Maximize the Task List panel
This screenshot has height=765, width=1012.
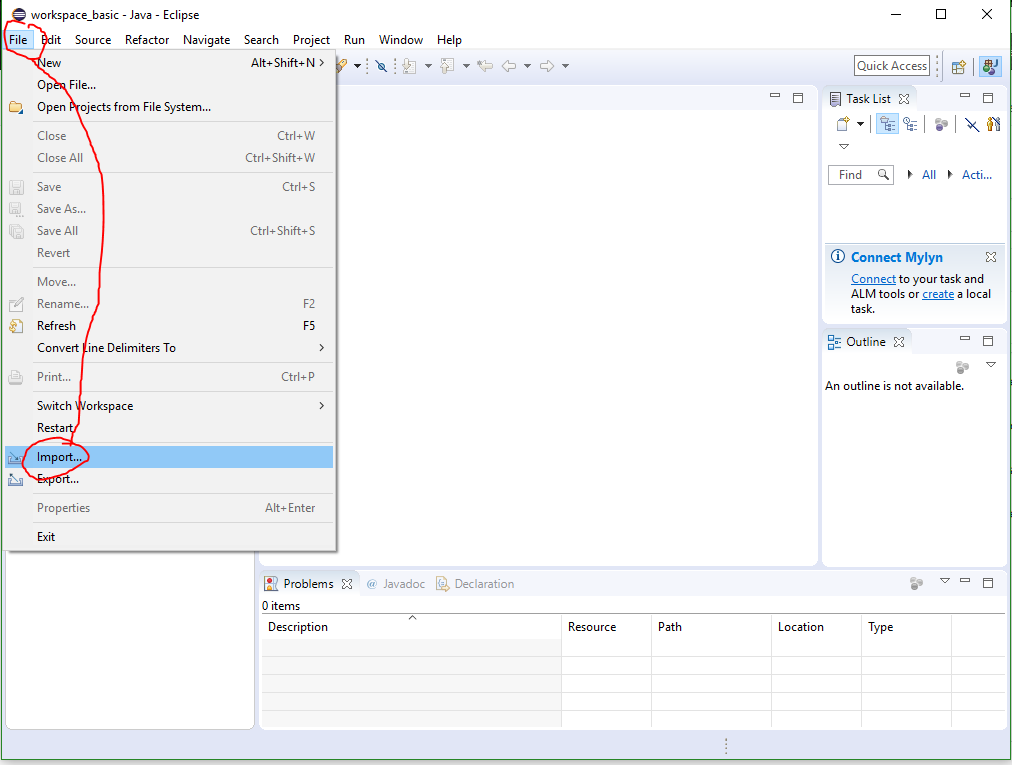point(987,98)
